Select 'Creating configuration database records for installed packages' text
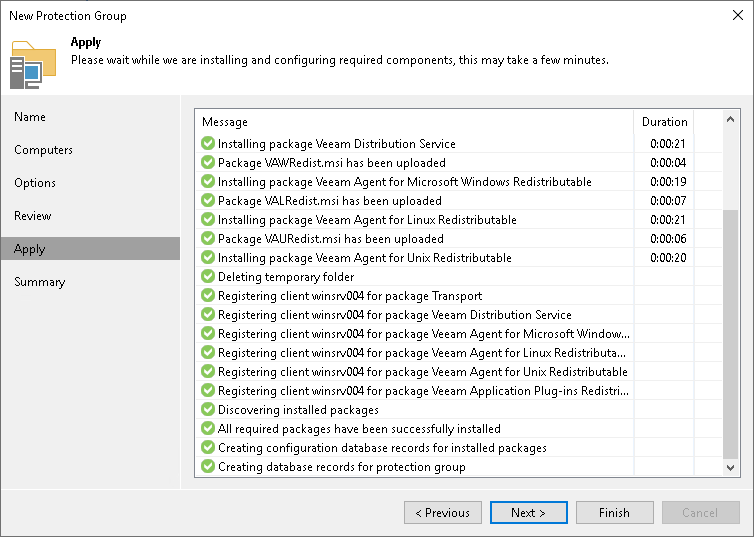The height and width of the screenshot is (537, 754). click(382, 448)
